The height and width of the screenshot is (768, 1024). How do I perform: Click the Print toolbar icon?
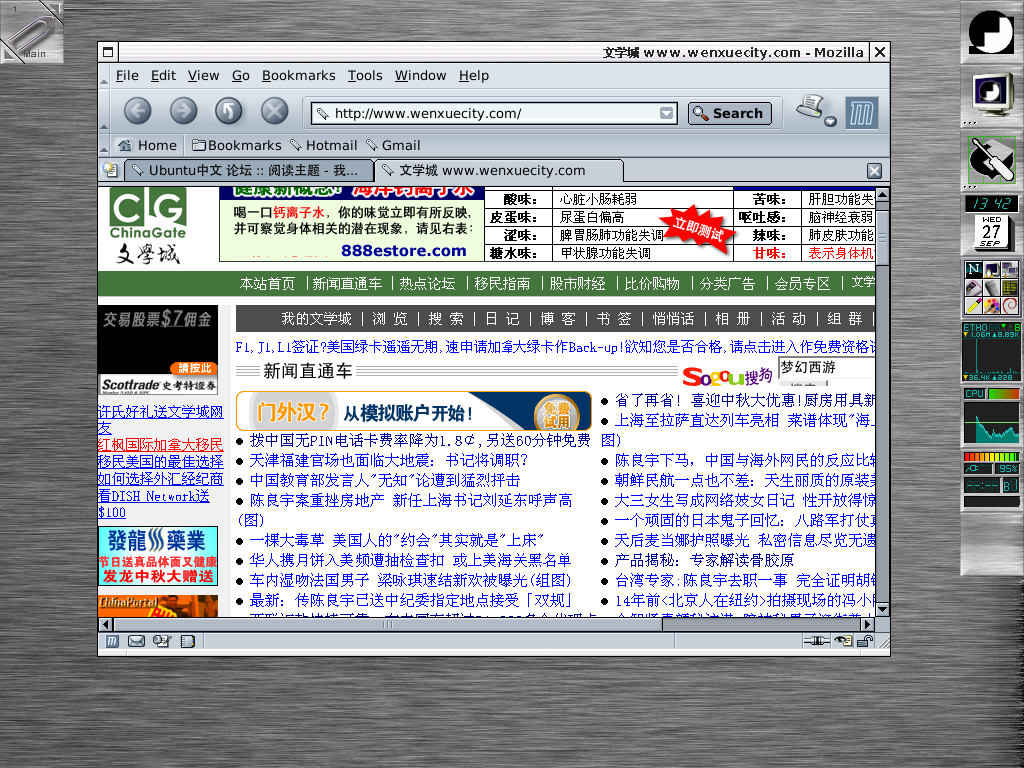811,107
